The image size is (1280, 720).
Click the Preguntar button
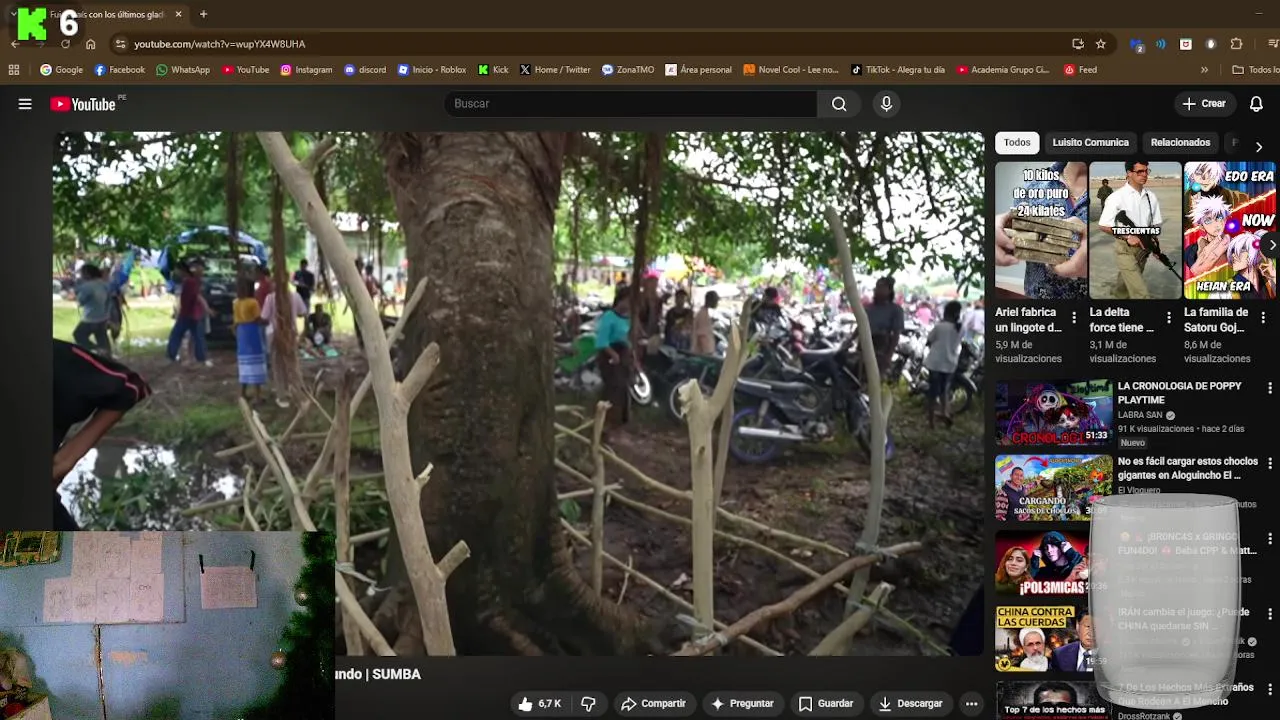point(742,704)
